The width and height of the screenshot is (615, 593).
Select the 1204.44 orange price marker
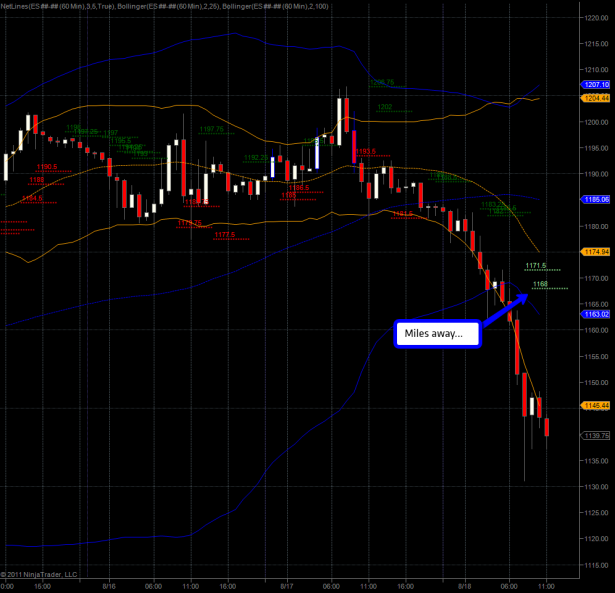(x=595, y=98)
